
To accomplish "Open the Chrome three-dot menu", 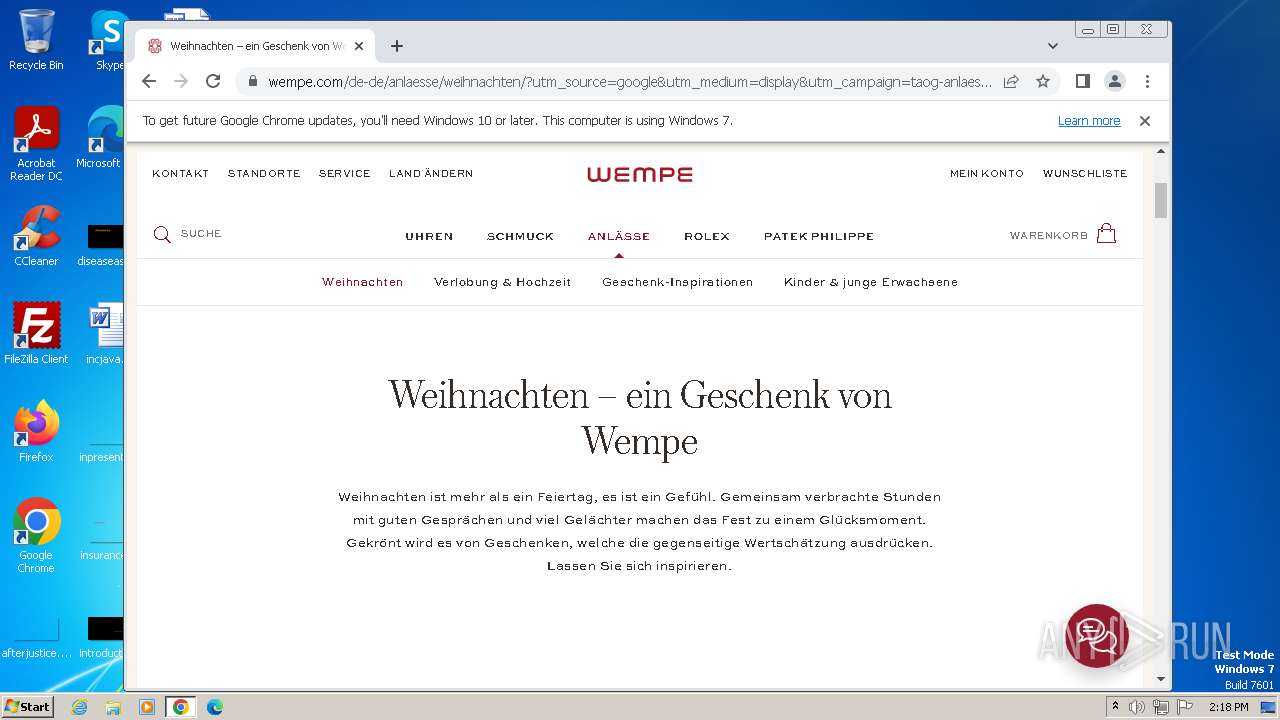I will click(x=1147, y=81).
